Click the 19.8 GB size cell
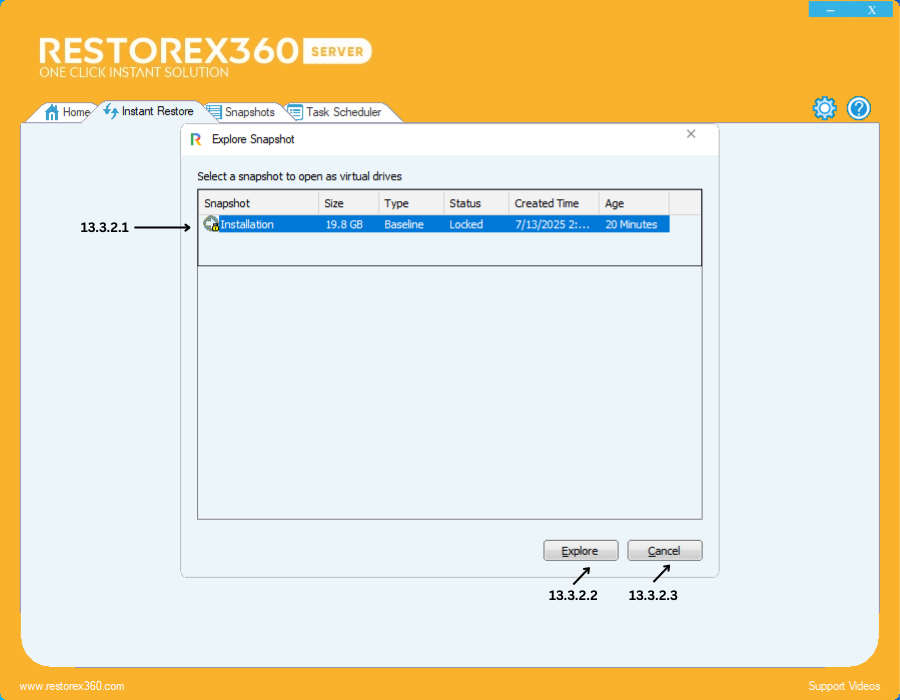 tap(344, 224)
